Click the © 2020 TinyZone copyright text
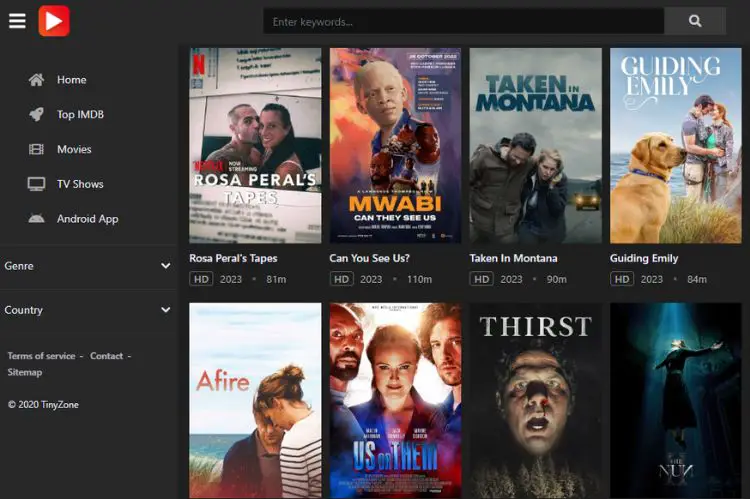 [x=43, y=405]
